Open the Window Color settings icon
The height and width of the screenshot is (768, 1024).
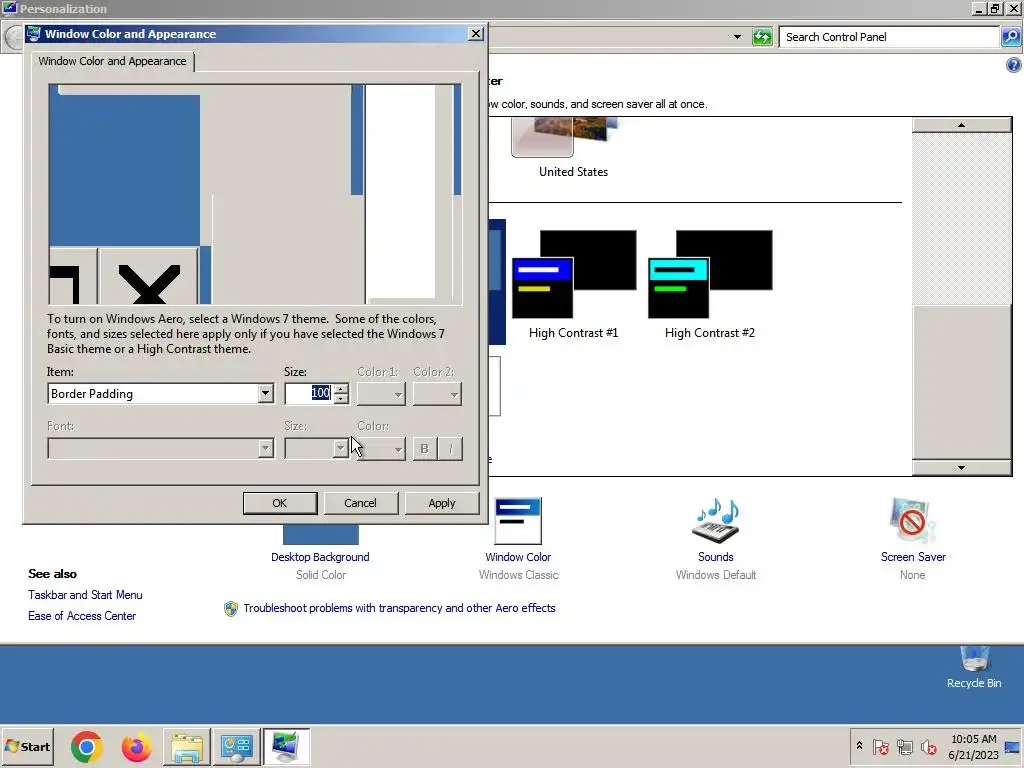[518, 520]
